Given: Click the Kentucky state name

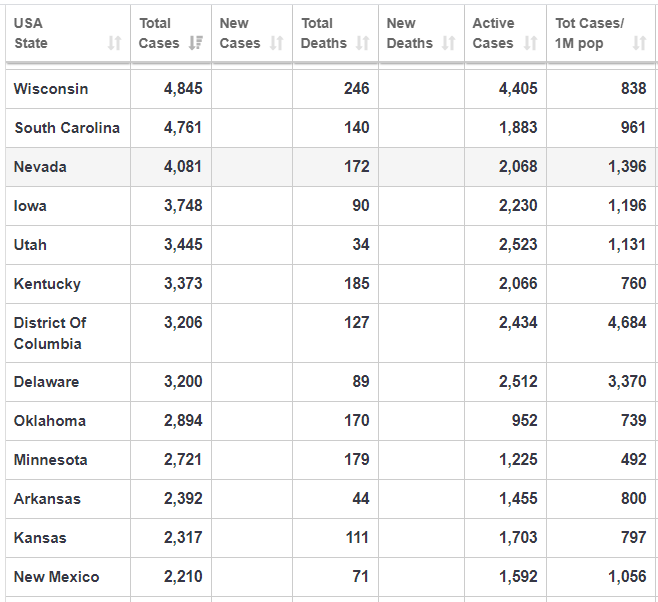Looking at the screenshot, I should pos(47,284).
